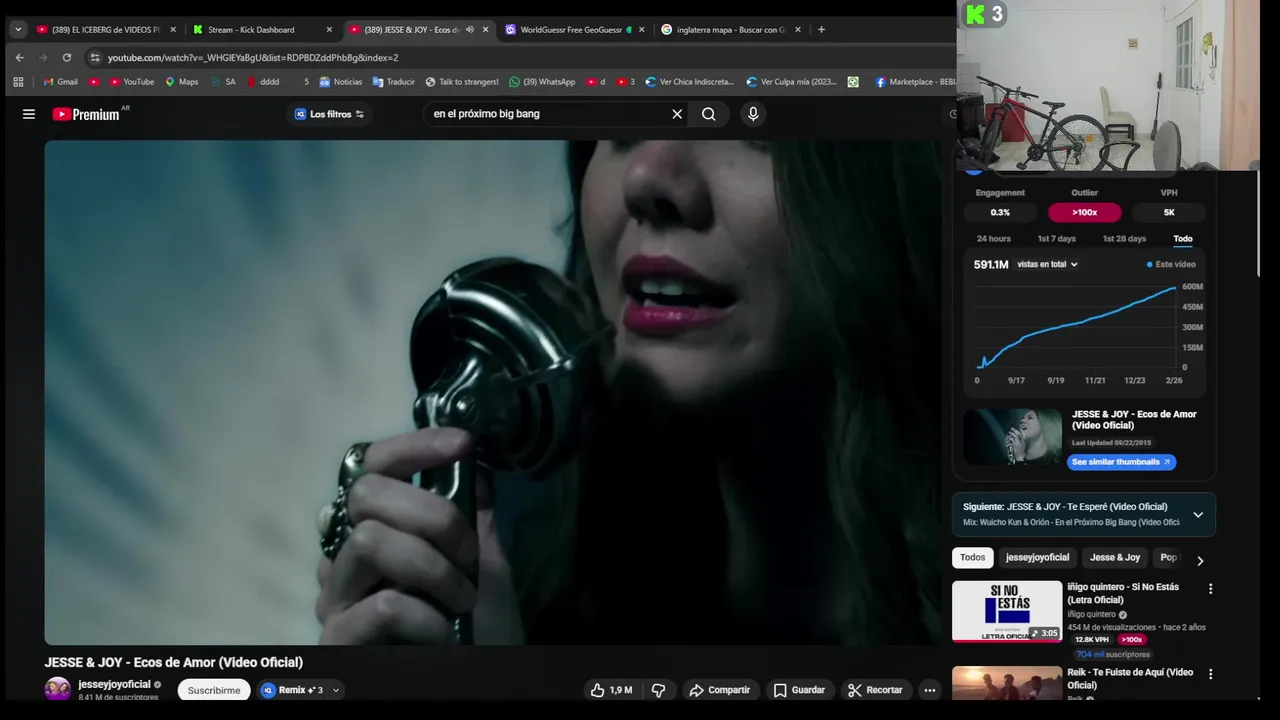This screenshot has height=720, width=1280.
Task: Click See similar thumbnails button
Action: click(1121, 462)
